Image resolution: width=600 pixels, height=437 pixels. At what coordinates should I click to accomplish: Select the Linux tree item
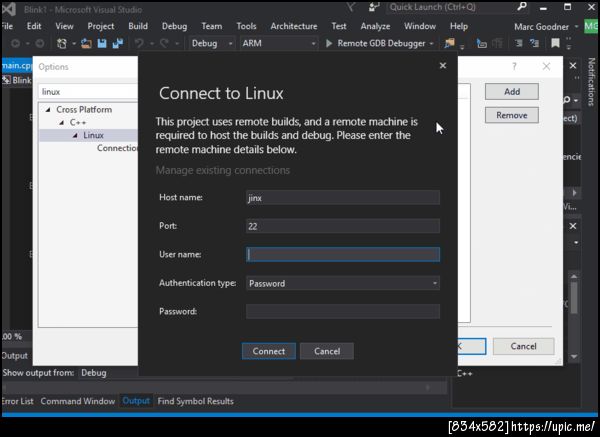[93, 135]
